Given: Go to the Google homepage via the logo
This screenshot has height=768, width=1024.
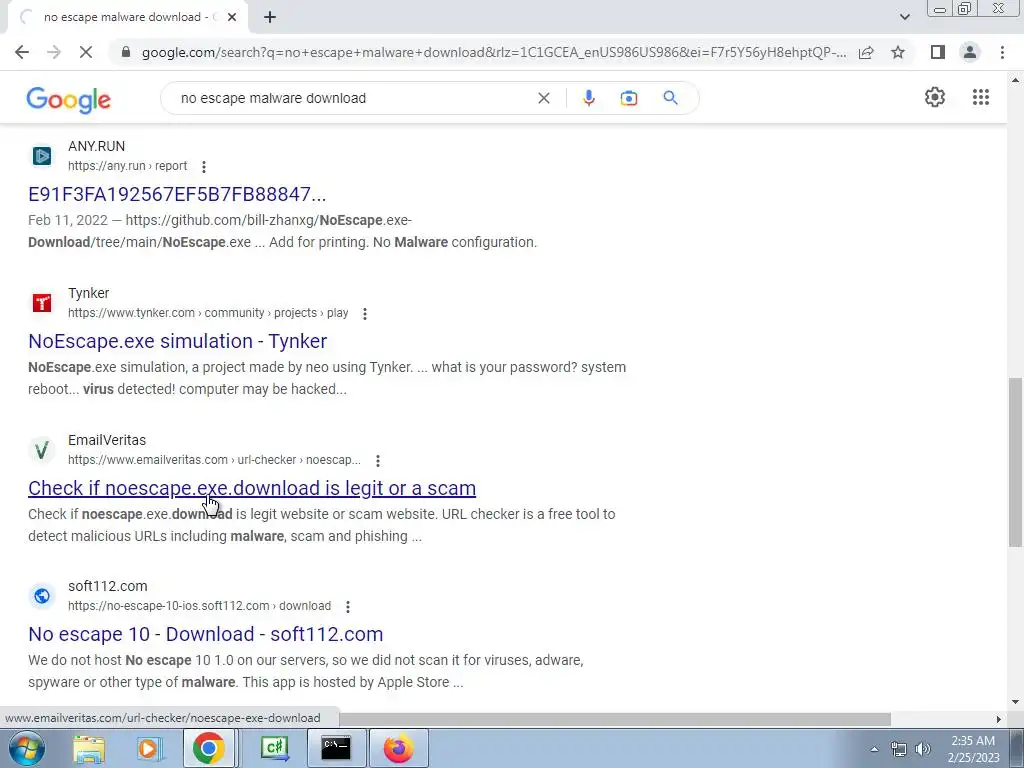Looking at the screenshot, I should (x=69, y=99).
